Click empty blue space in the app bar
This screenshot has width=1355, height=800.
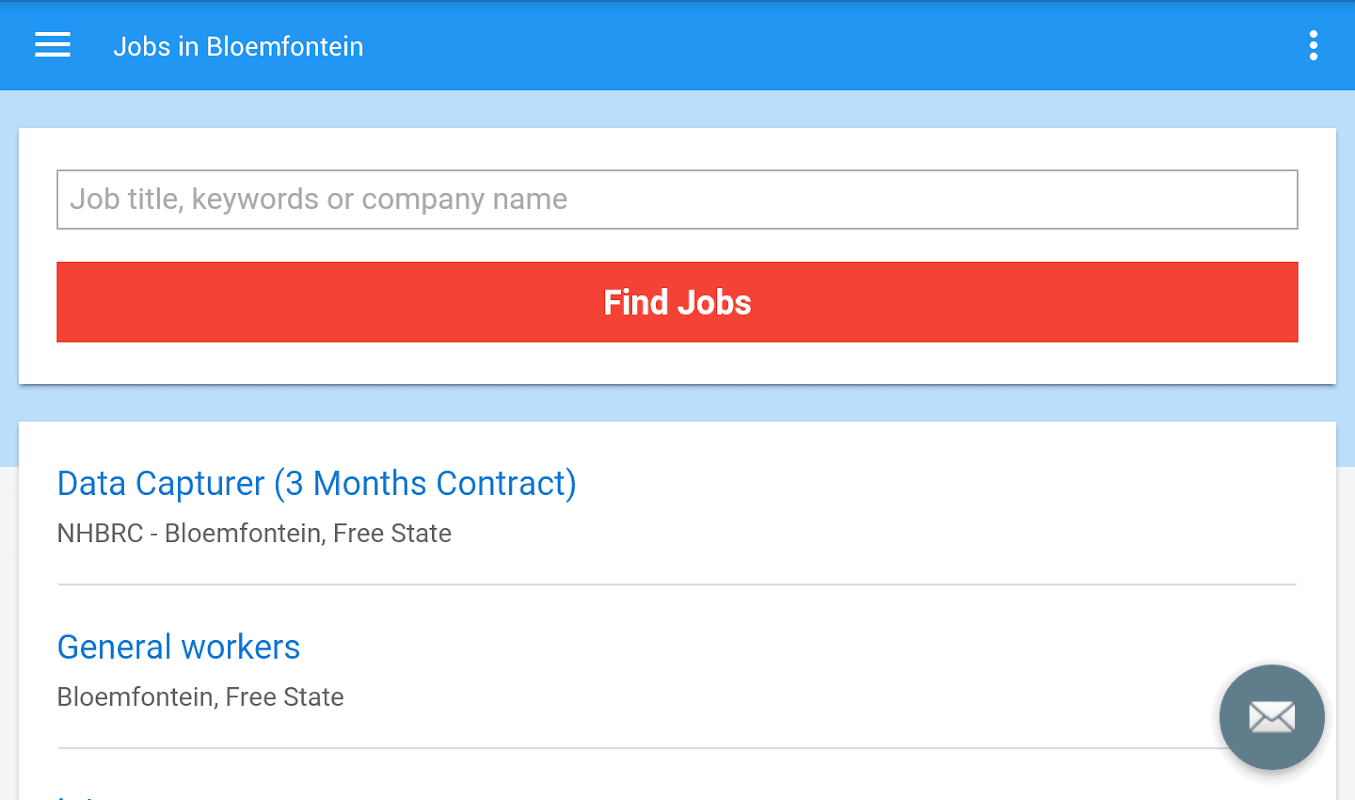tap(800, 46)
